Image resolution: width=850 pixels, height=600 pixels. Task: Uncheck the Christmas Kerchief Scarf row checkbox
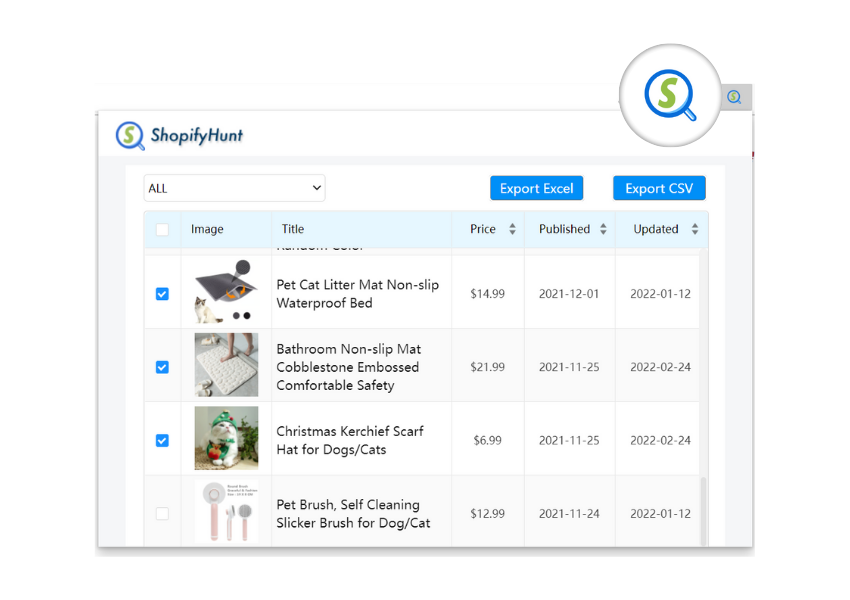(162, 441)
